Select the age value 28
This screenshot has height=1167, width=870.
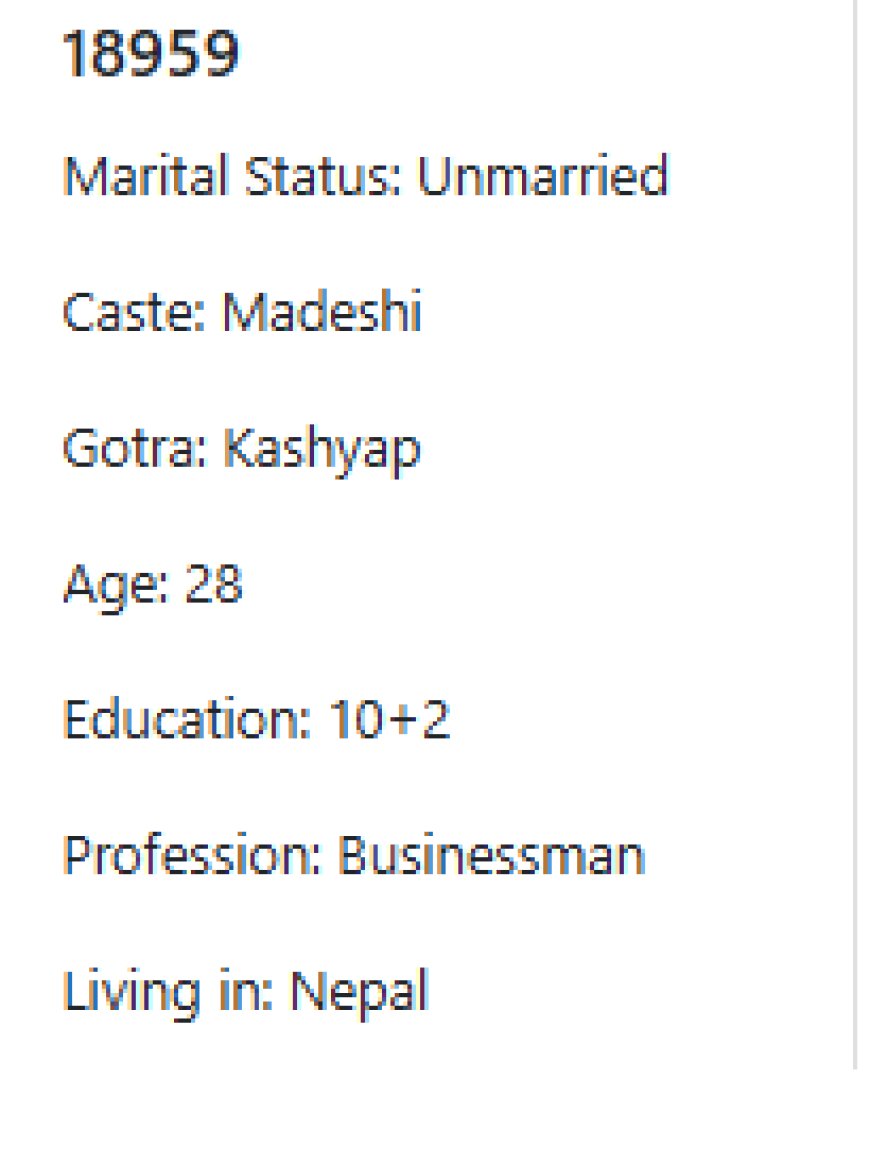214,584
